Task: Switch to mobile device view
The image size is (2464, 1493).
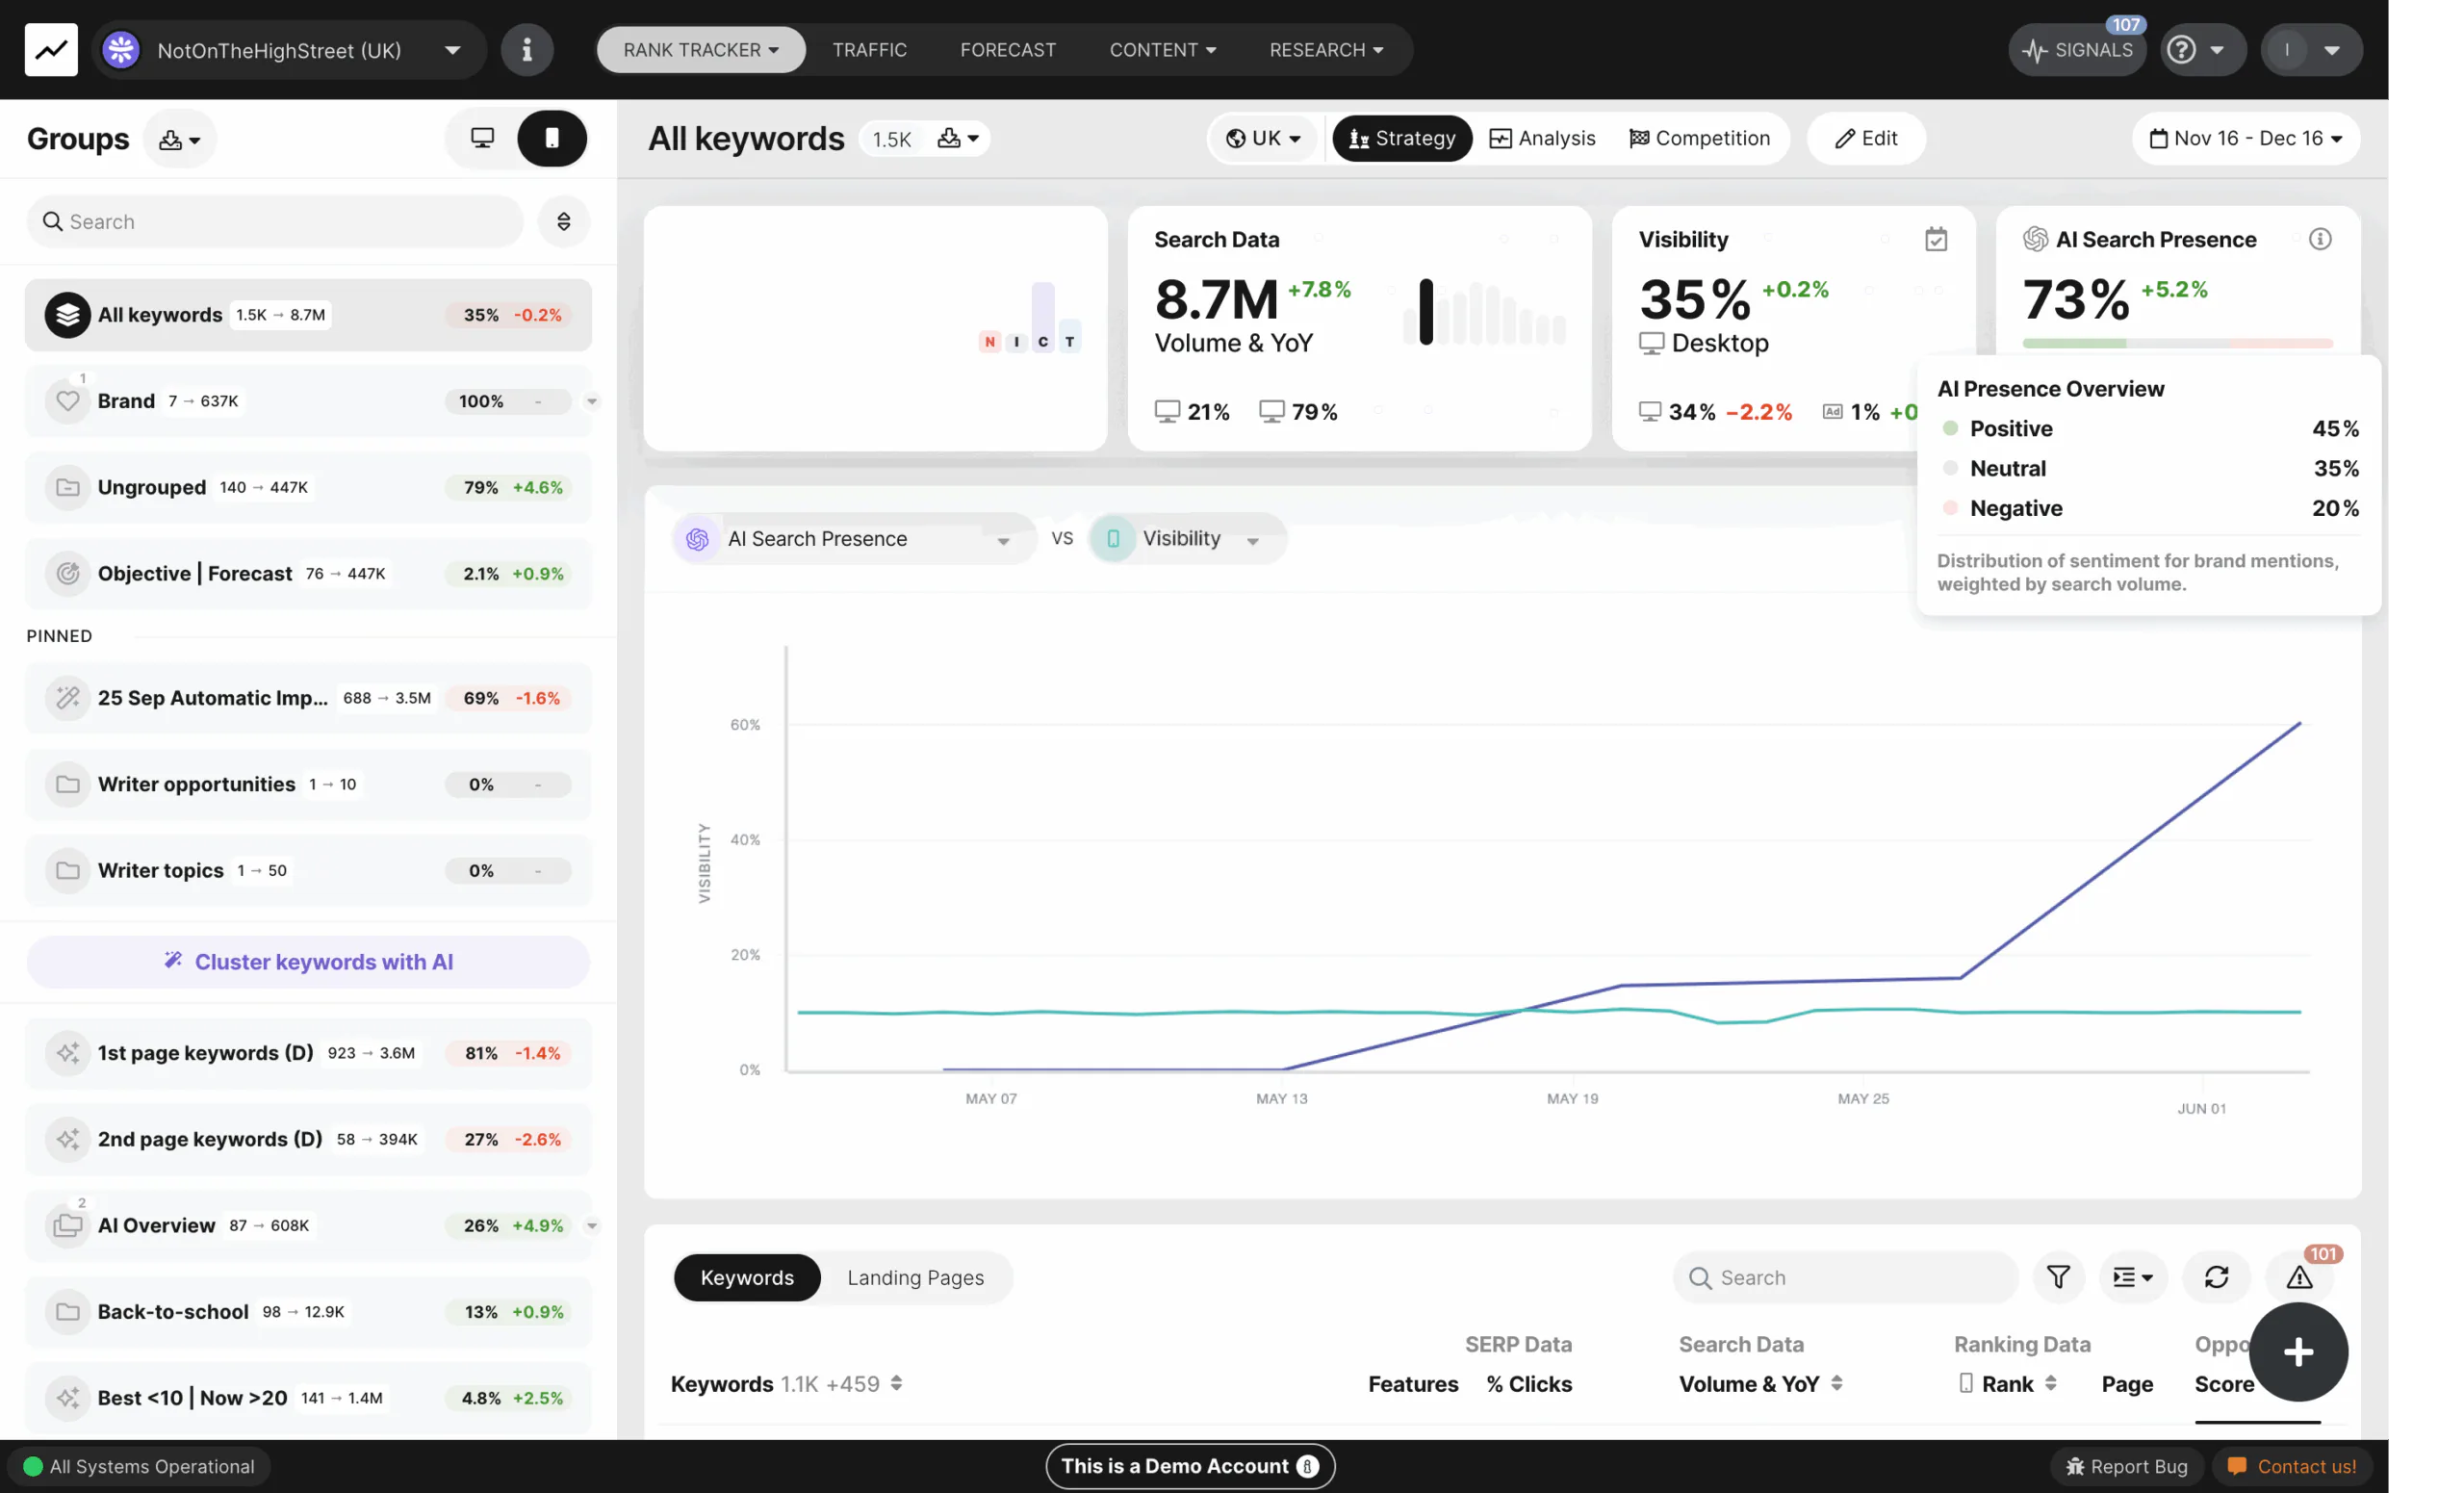Action: point(552,138)
